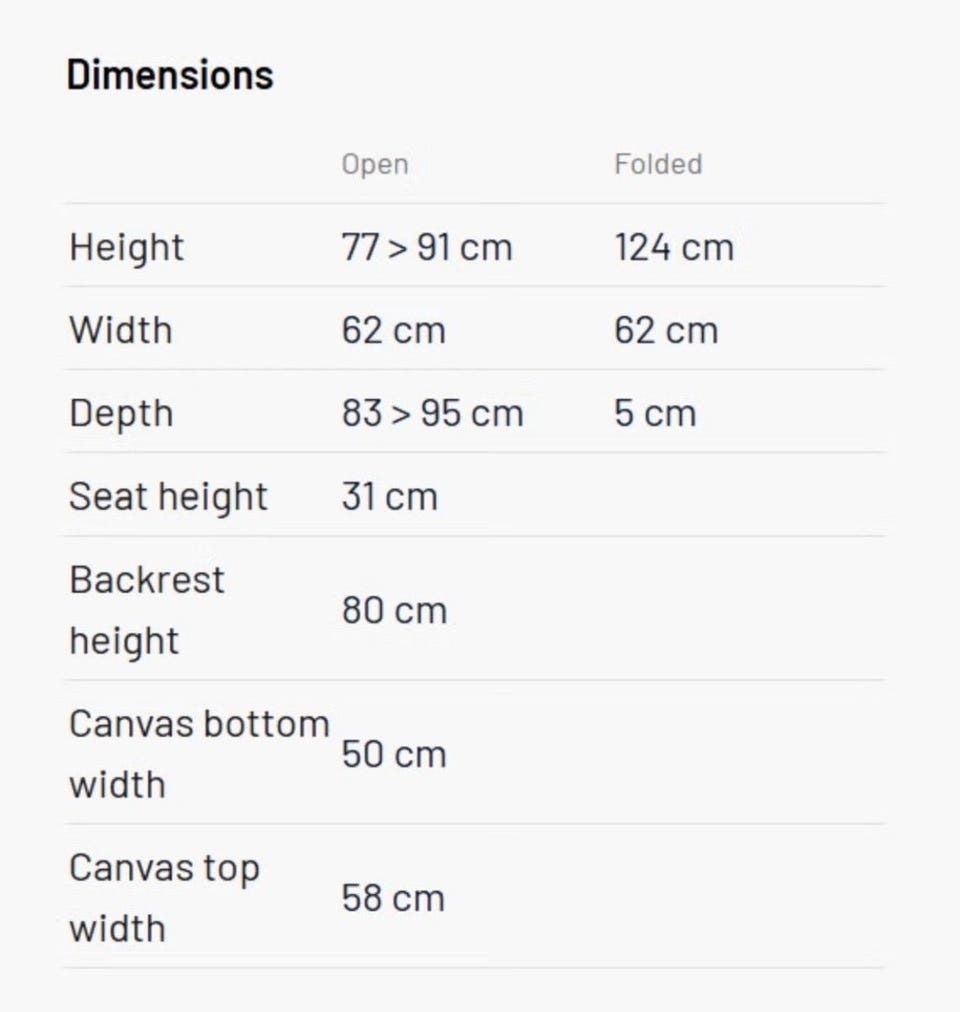The image size is (960, 1012).
Task: Click the open width value 62 cm
Action: click(x=394, y=330)
